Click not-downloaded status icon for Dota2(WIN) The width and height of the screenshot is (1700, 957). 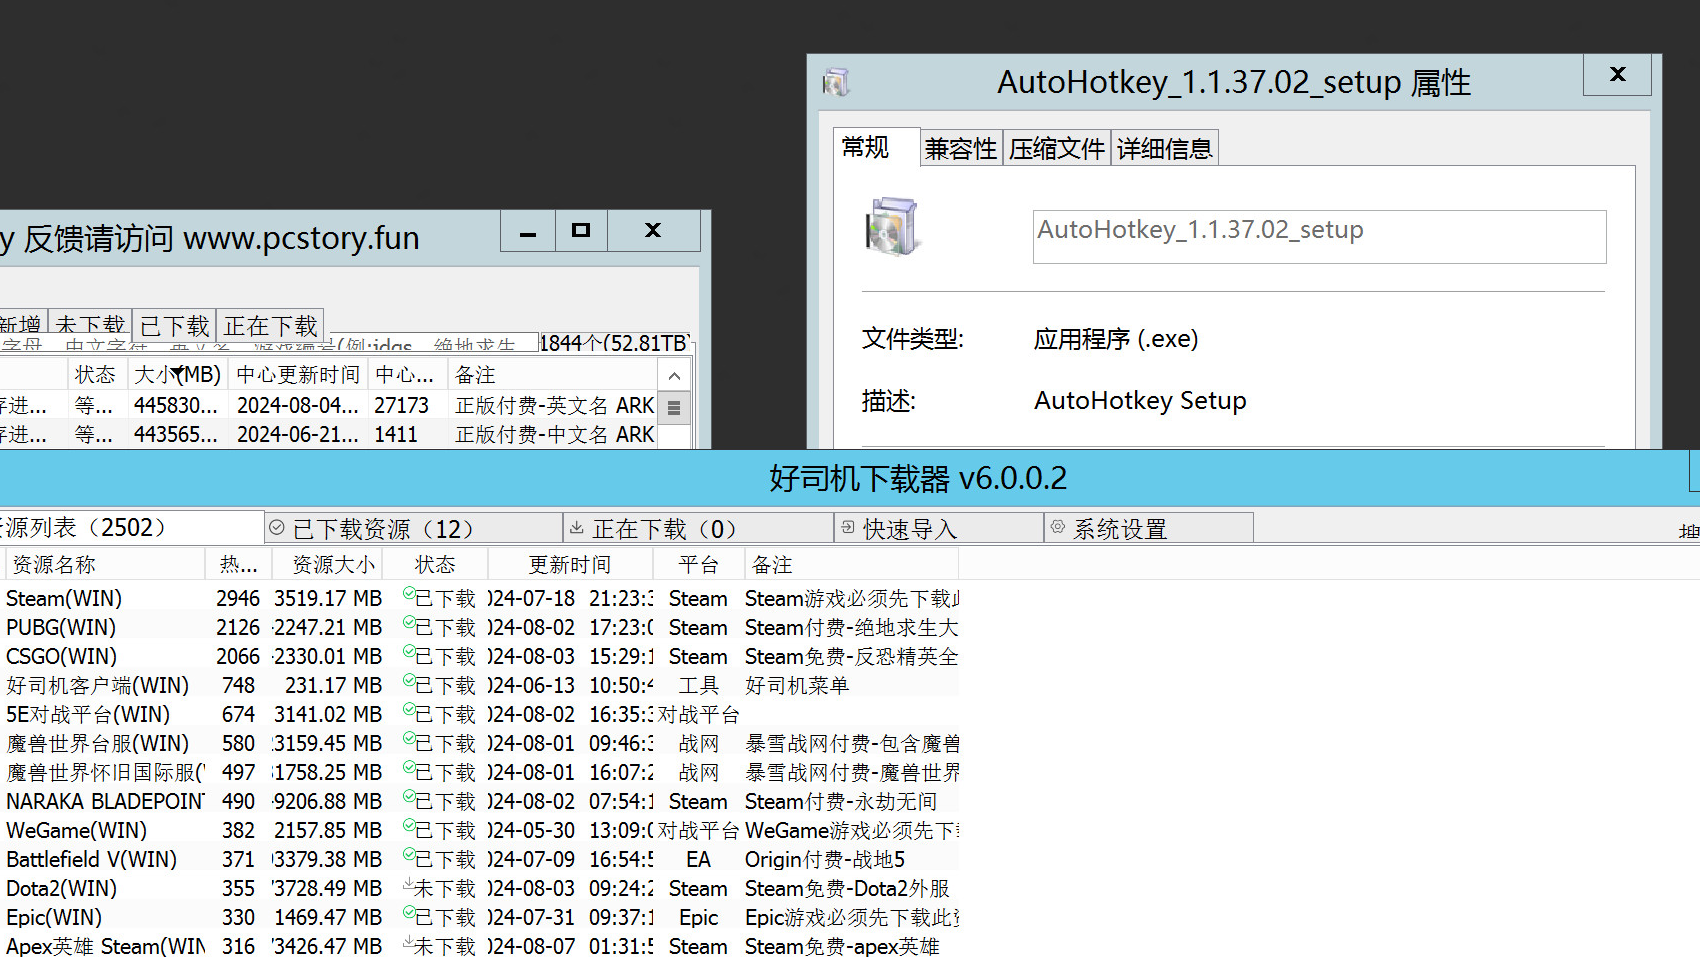[x=409, y=885]
